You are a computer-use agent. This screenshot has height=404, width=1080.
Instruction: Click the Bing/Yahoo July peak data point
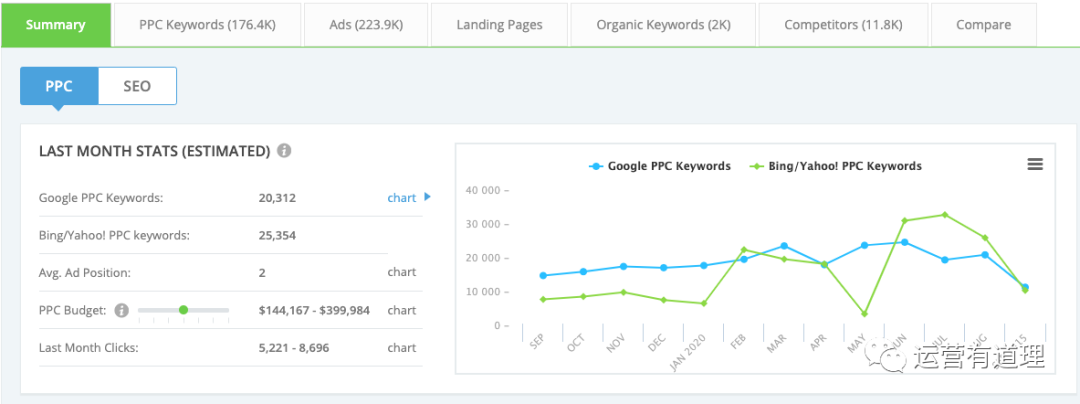pos(945,215)
